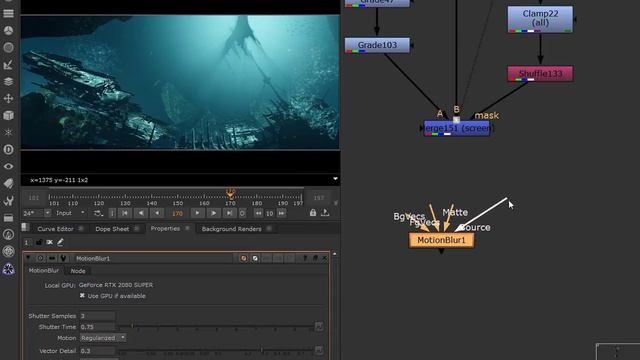Go to last frame of timeline
This screenshot has width=640, height=360.
tap(229, 213)
